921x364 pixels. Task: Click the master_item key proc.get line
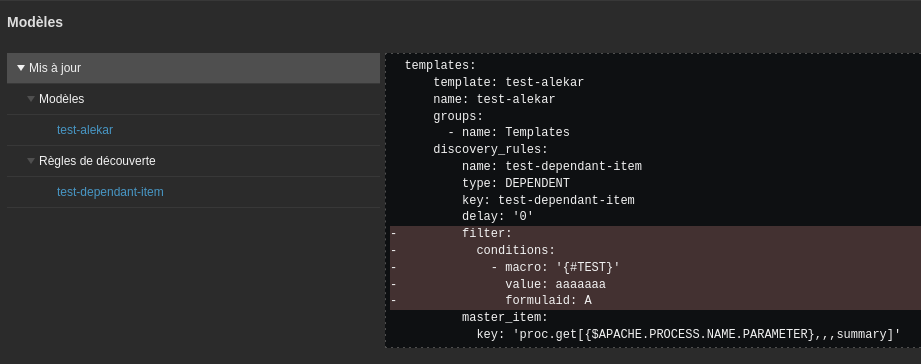[x=688, y=335]
